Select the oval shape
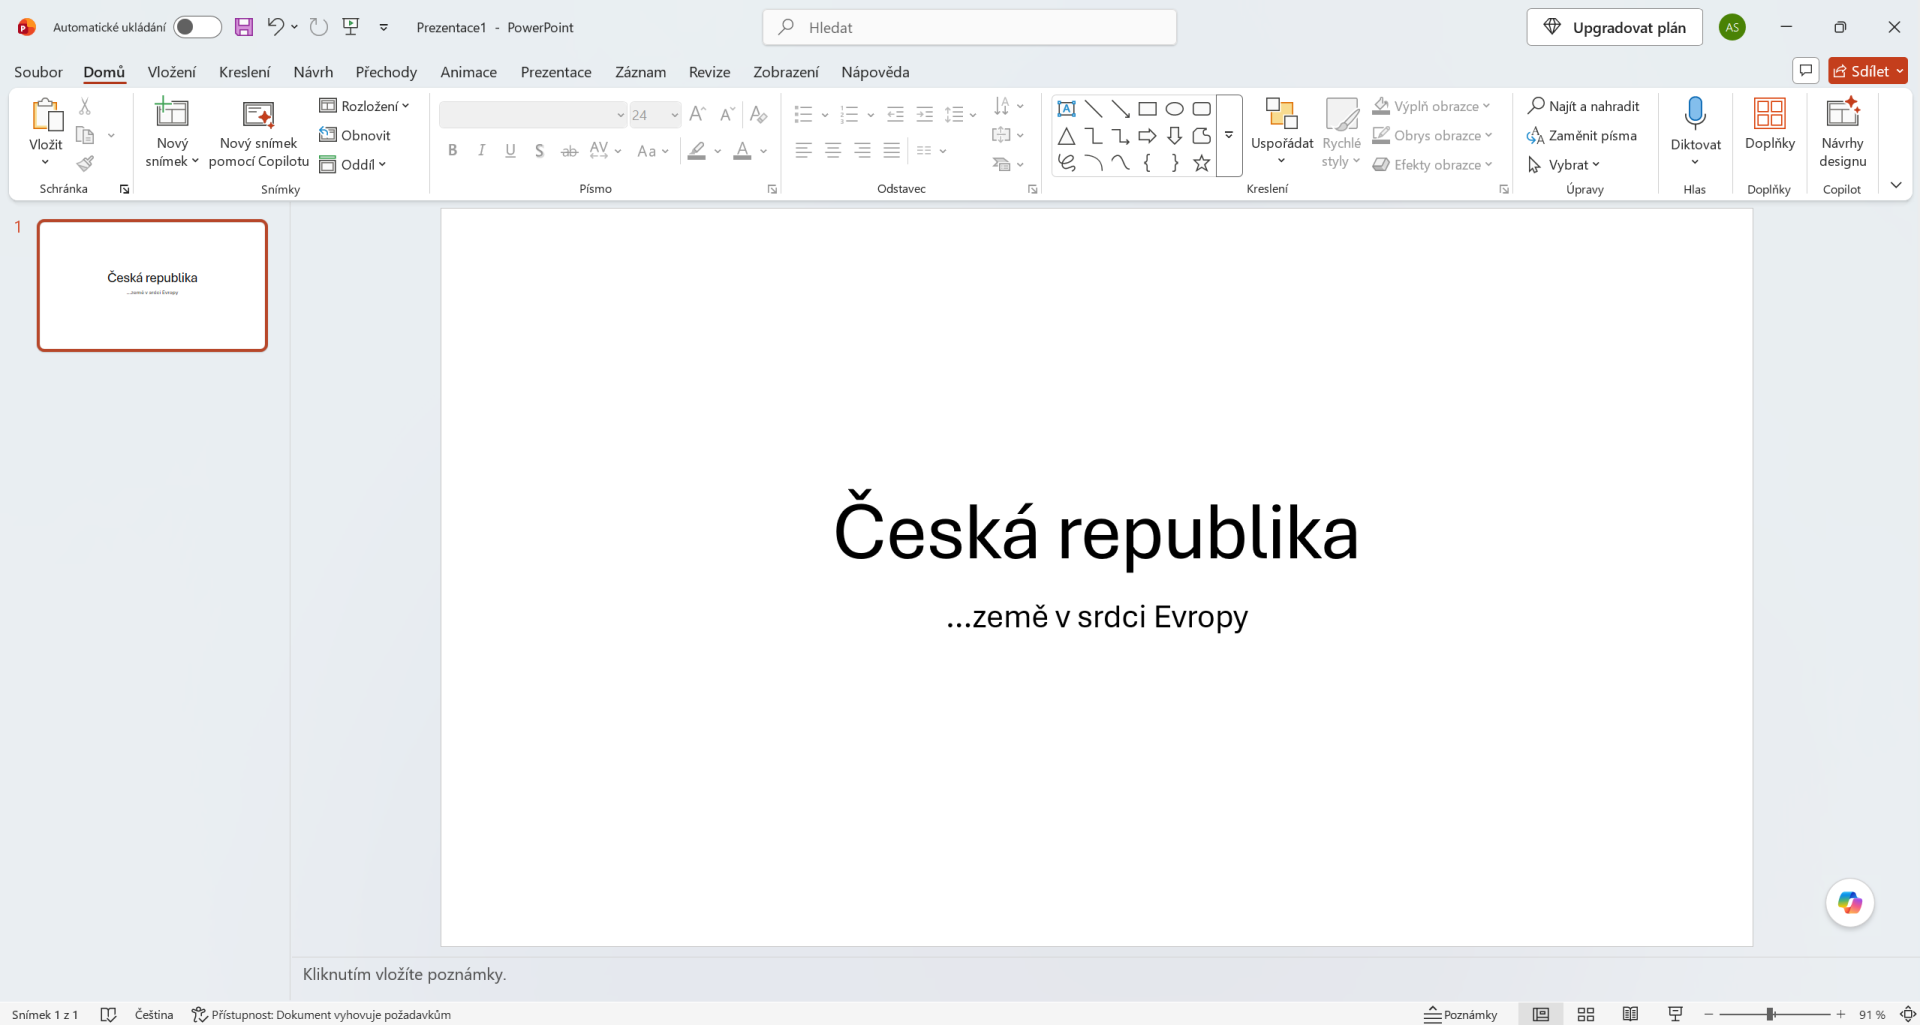1920x1025 pixels. coord(1175,109)
